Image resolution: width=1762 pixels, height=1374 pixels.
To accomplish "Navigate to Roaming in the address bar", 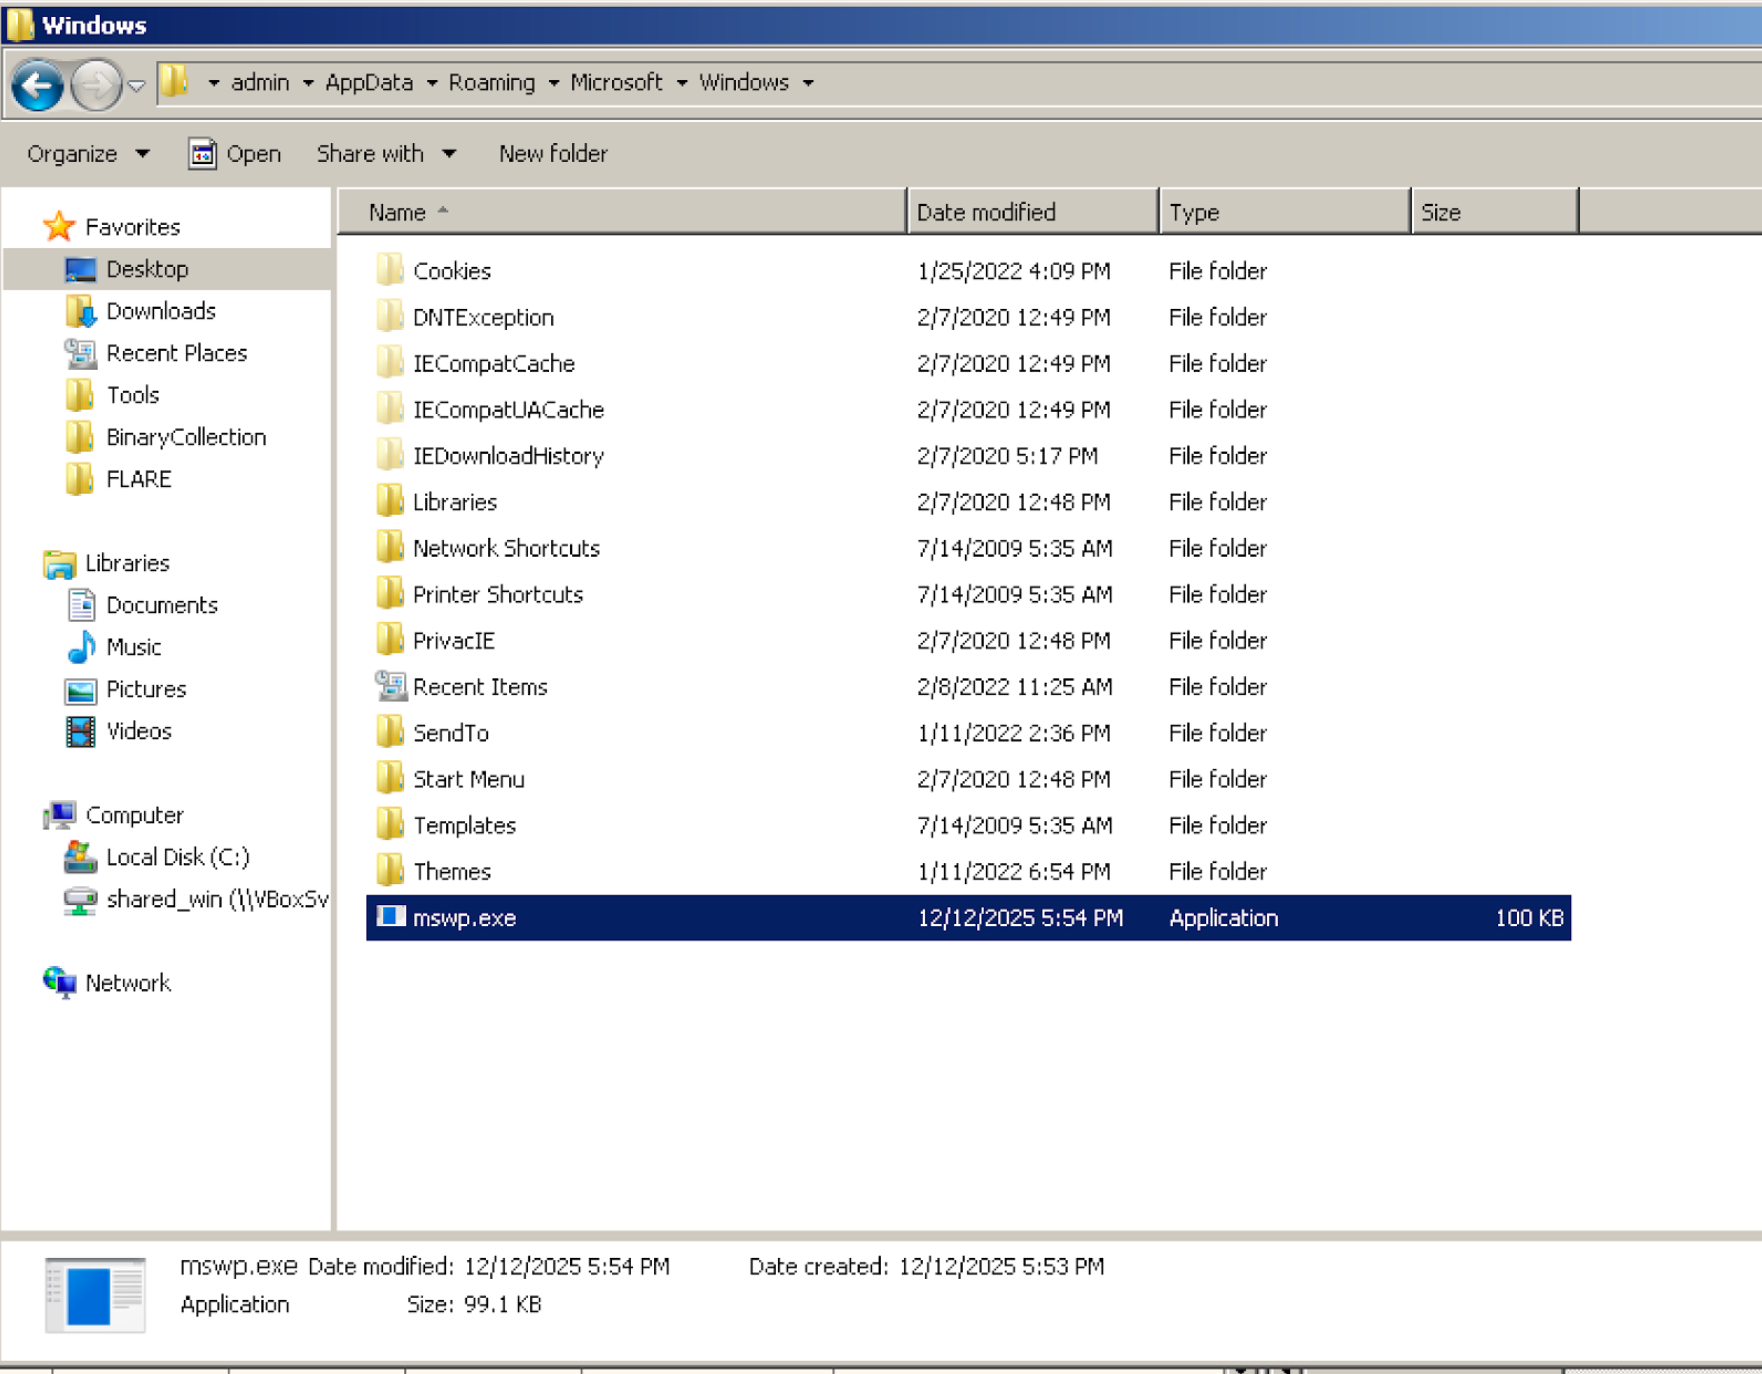I will pos(491,83).
